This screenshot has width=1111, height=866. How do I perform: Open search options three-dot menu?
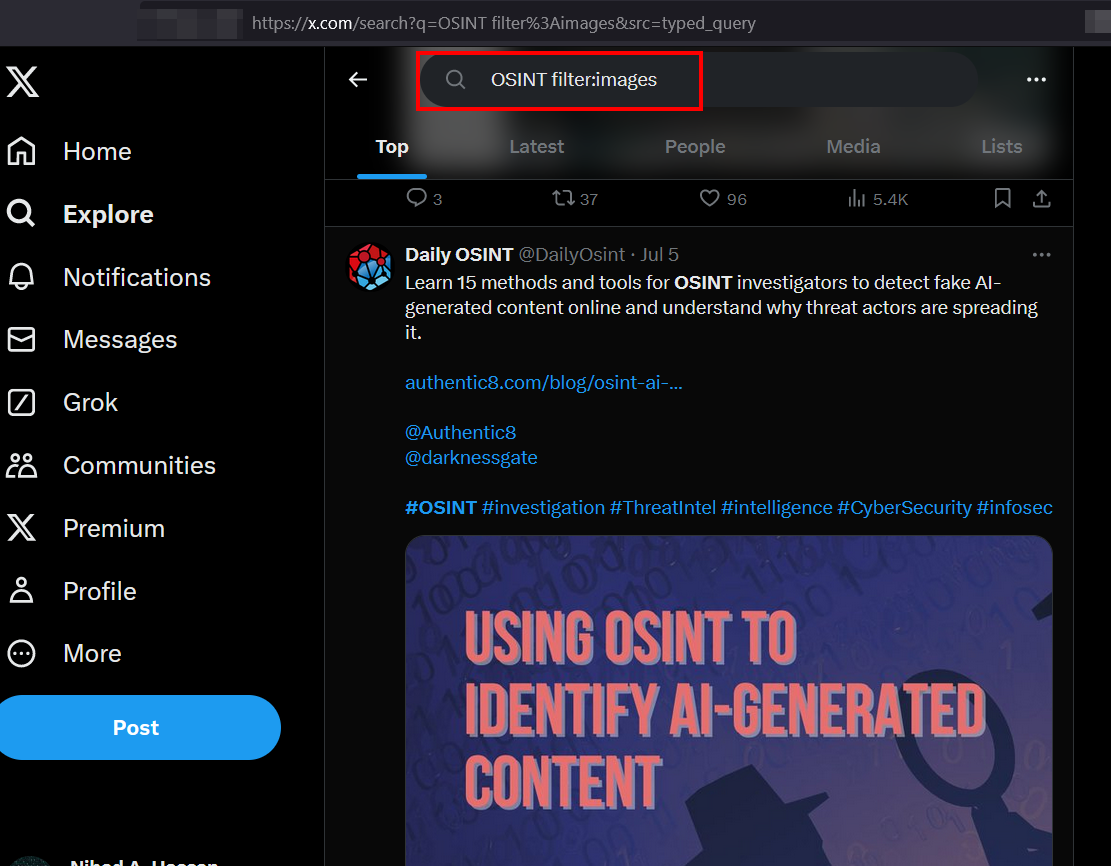point(1036,79)
